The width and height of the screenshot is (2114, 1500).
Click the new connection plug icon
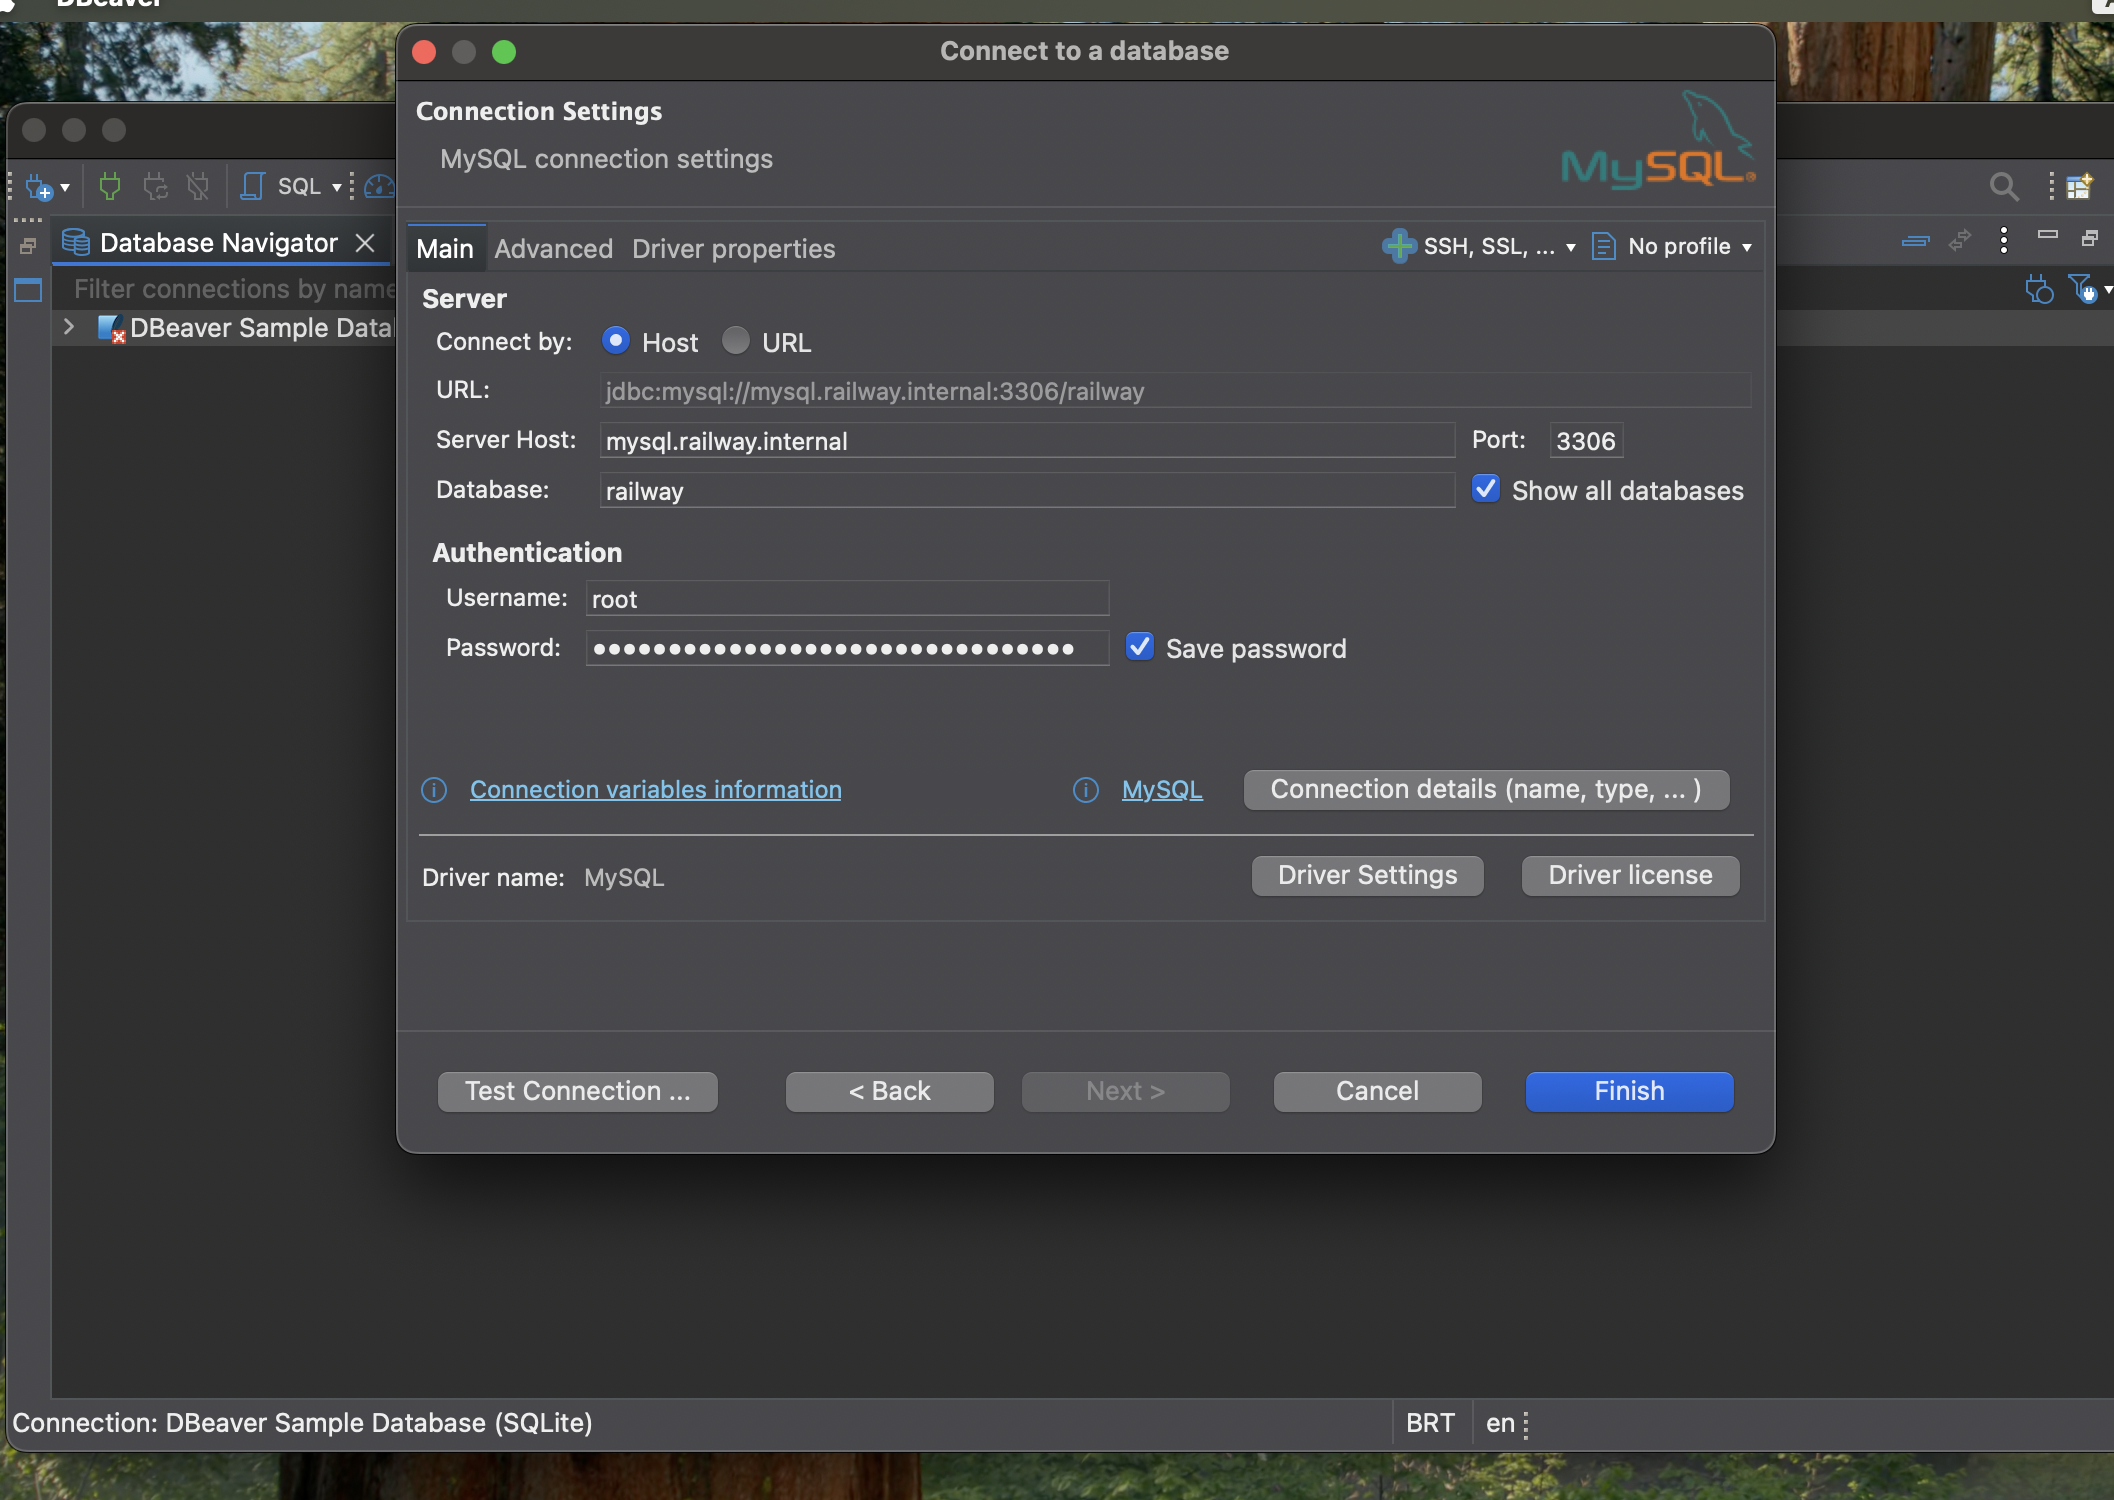point(38,187)
